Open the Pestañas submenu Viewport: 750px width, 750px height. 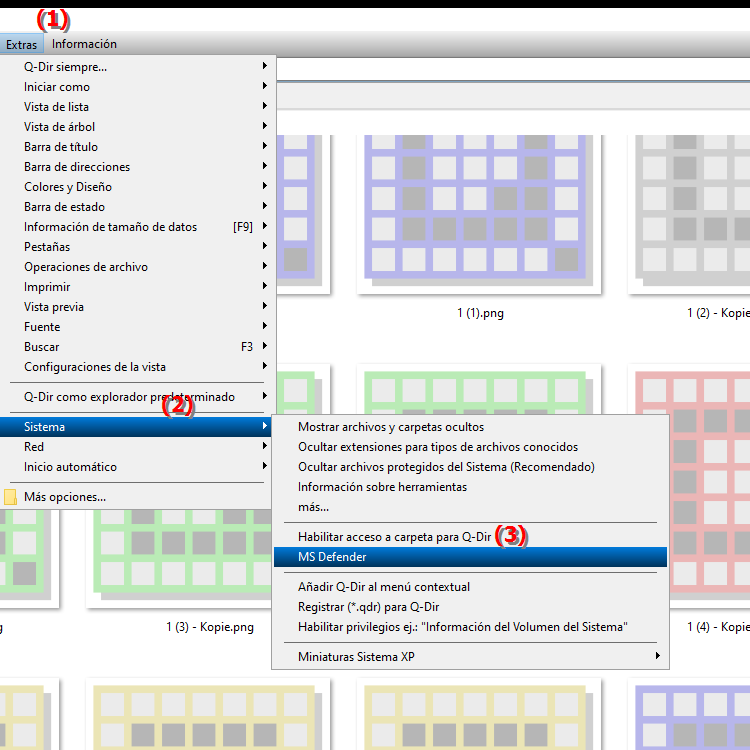pos(138,247)
